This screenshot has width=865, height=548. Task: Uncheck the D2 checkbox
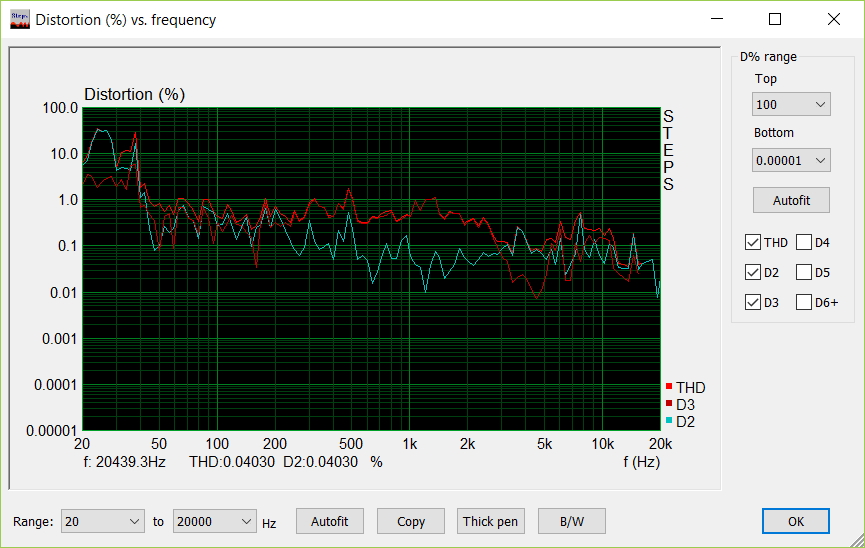coord(752,272)
